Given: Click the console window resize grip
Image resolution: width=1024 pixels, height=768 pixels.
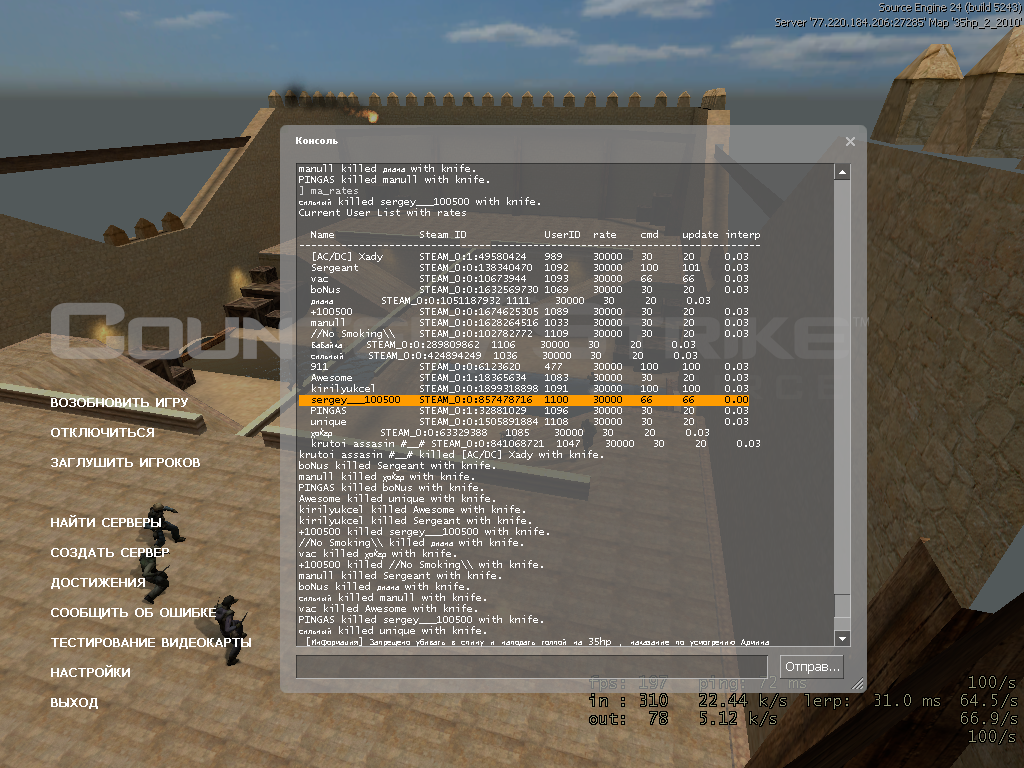Looking at the screenshot, I should (x=857, y=683).
